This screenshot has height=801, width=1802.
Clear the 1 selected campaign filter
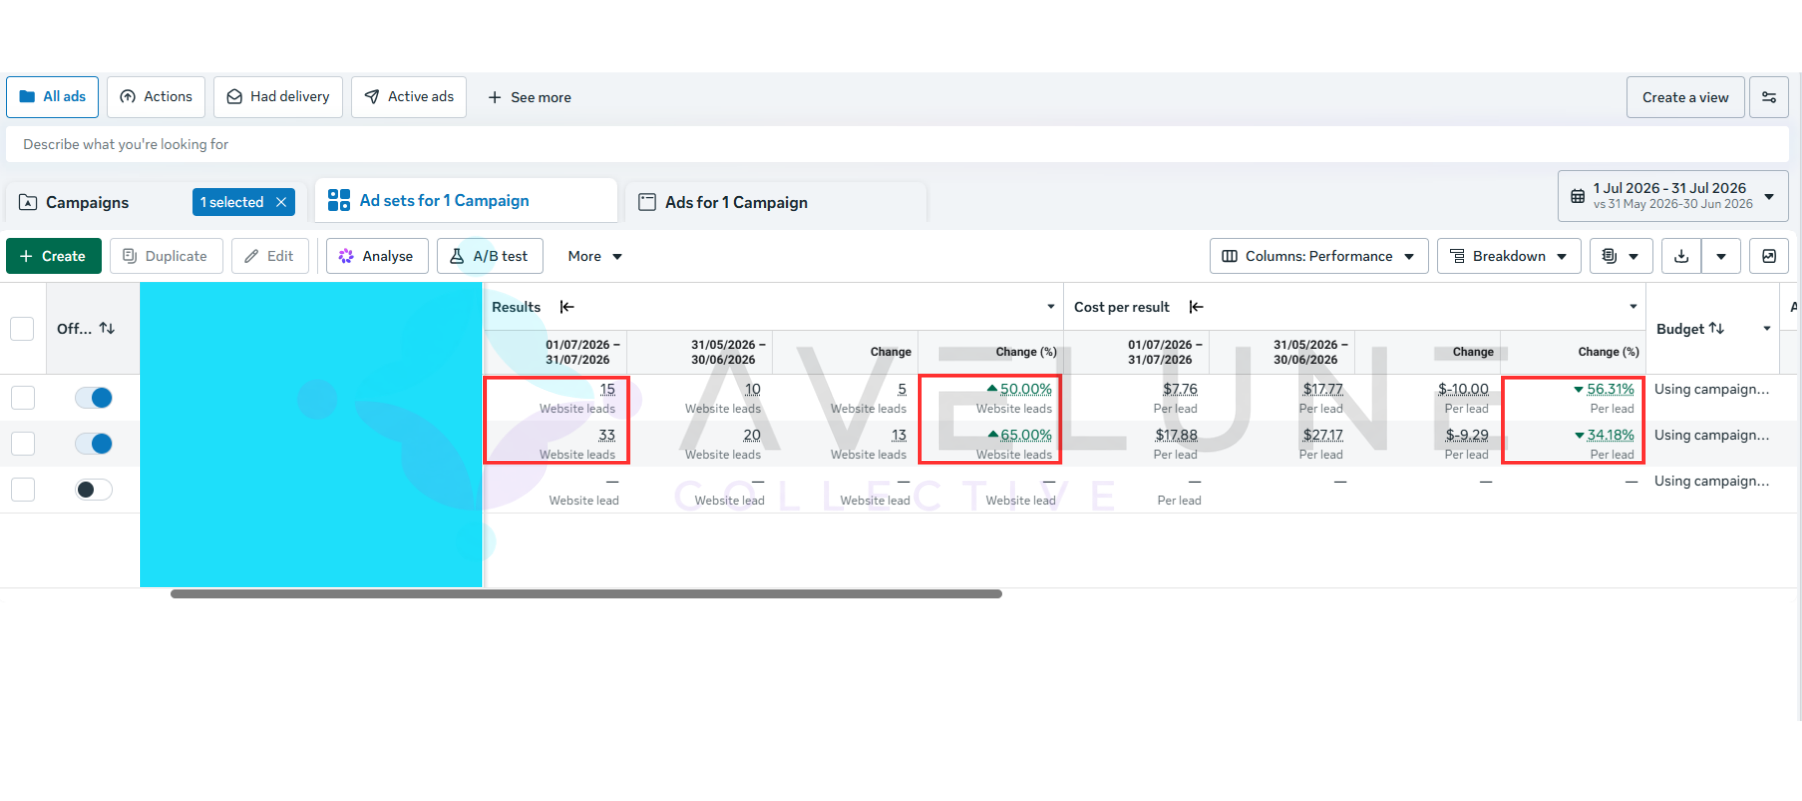point(281,202)
